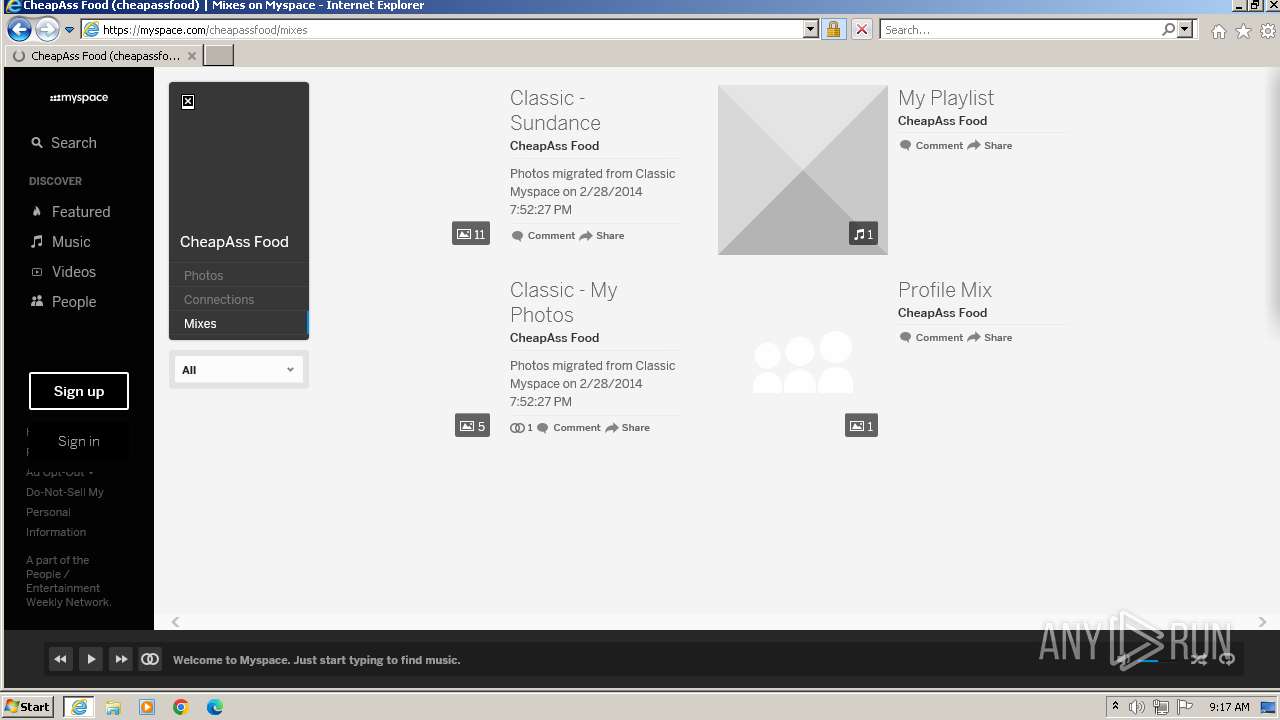Expand the address bar autocomplete dropdown
The width and height of the screenshot is (1280, 720).
click(810, 30)
